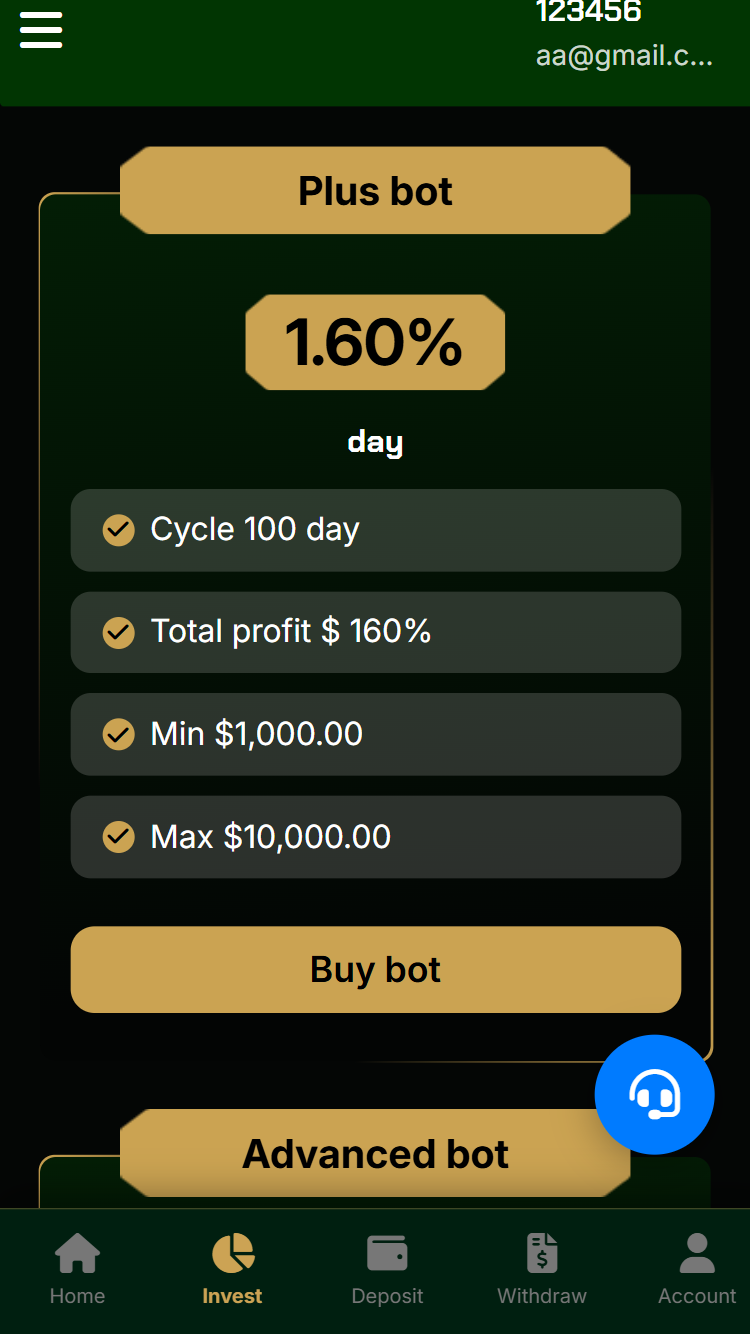Click checkmark beside Min $1,000.00
The image size is (750, 1334).
[x=119, y=734]
